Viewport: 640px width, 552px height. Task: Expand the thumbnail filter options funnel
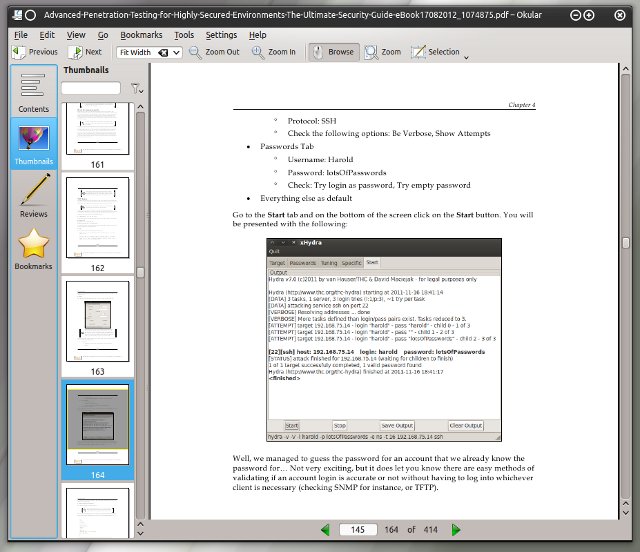click(x=136, y=89)
